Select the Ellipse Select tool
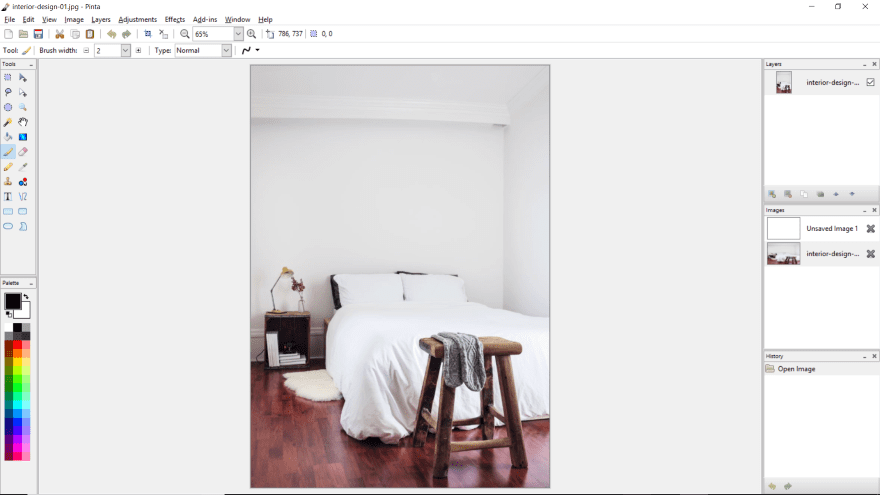880x495 pixels. tap(8, 107)
